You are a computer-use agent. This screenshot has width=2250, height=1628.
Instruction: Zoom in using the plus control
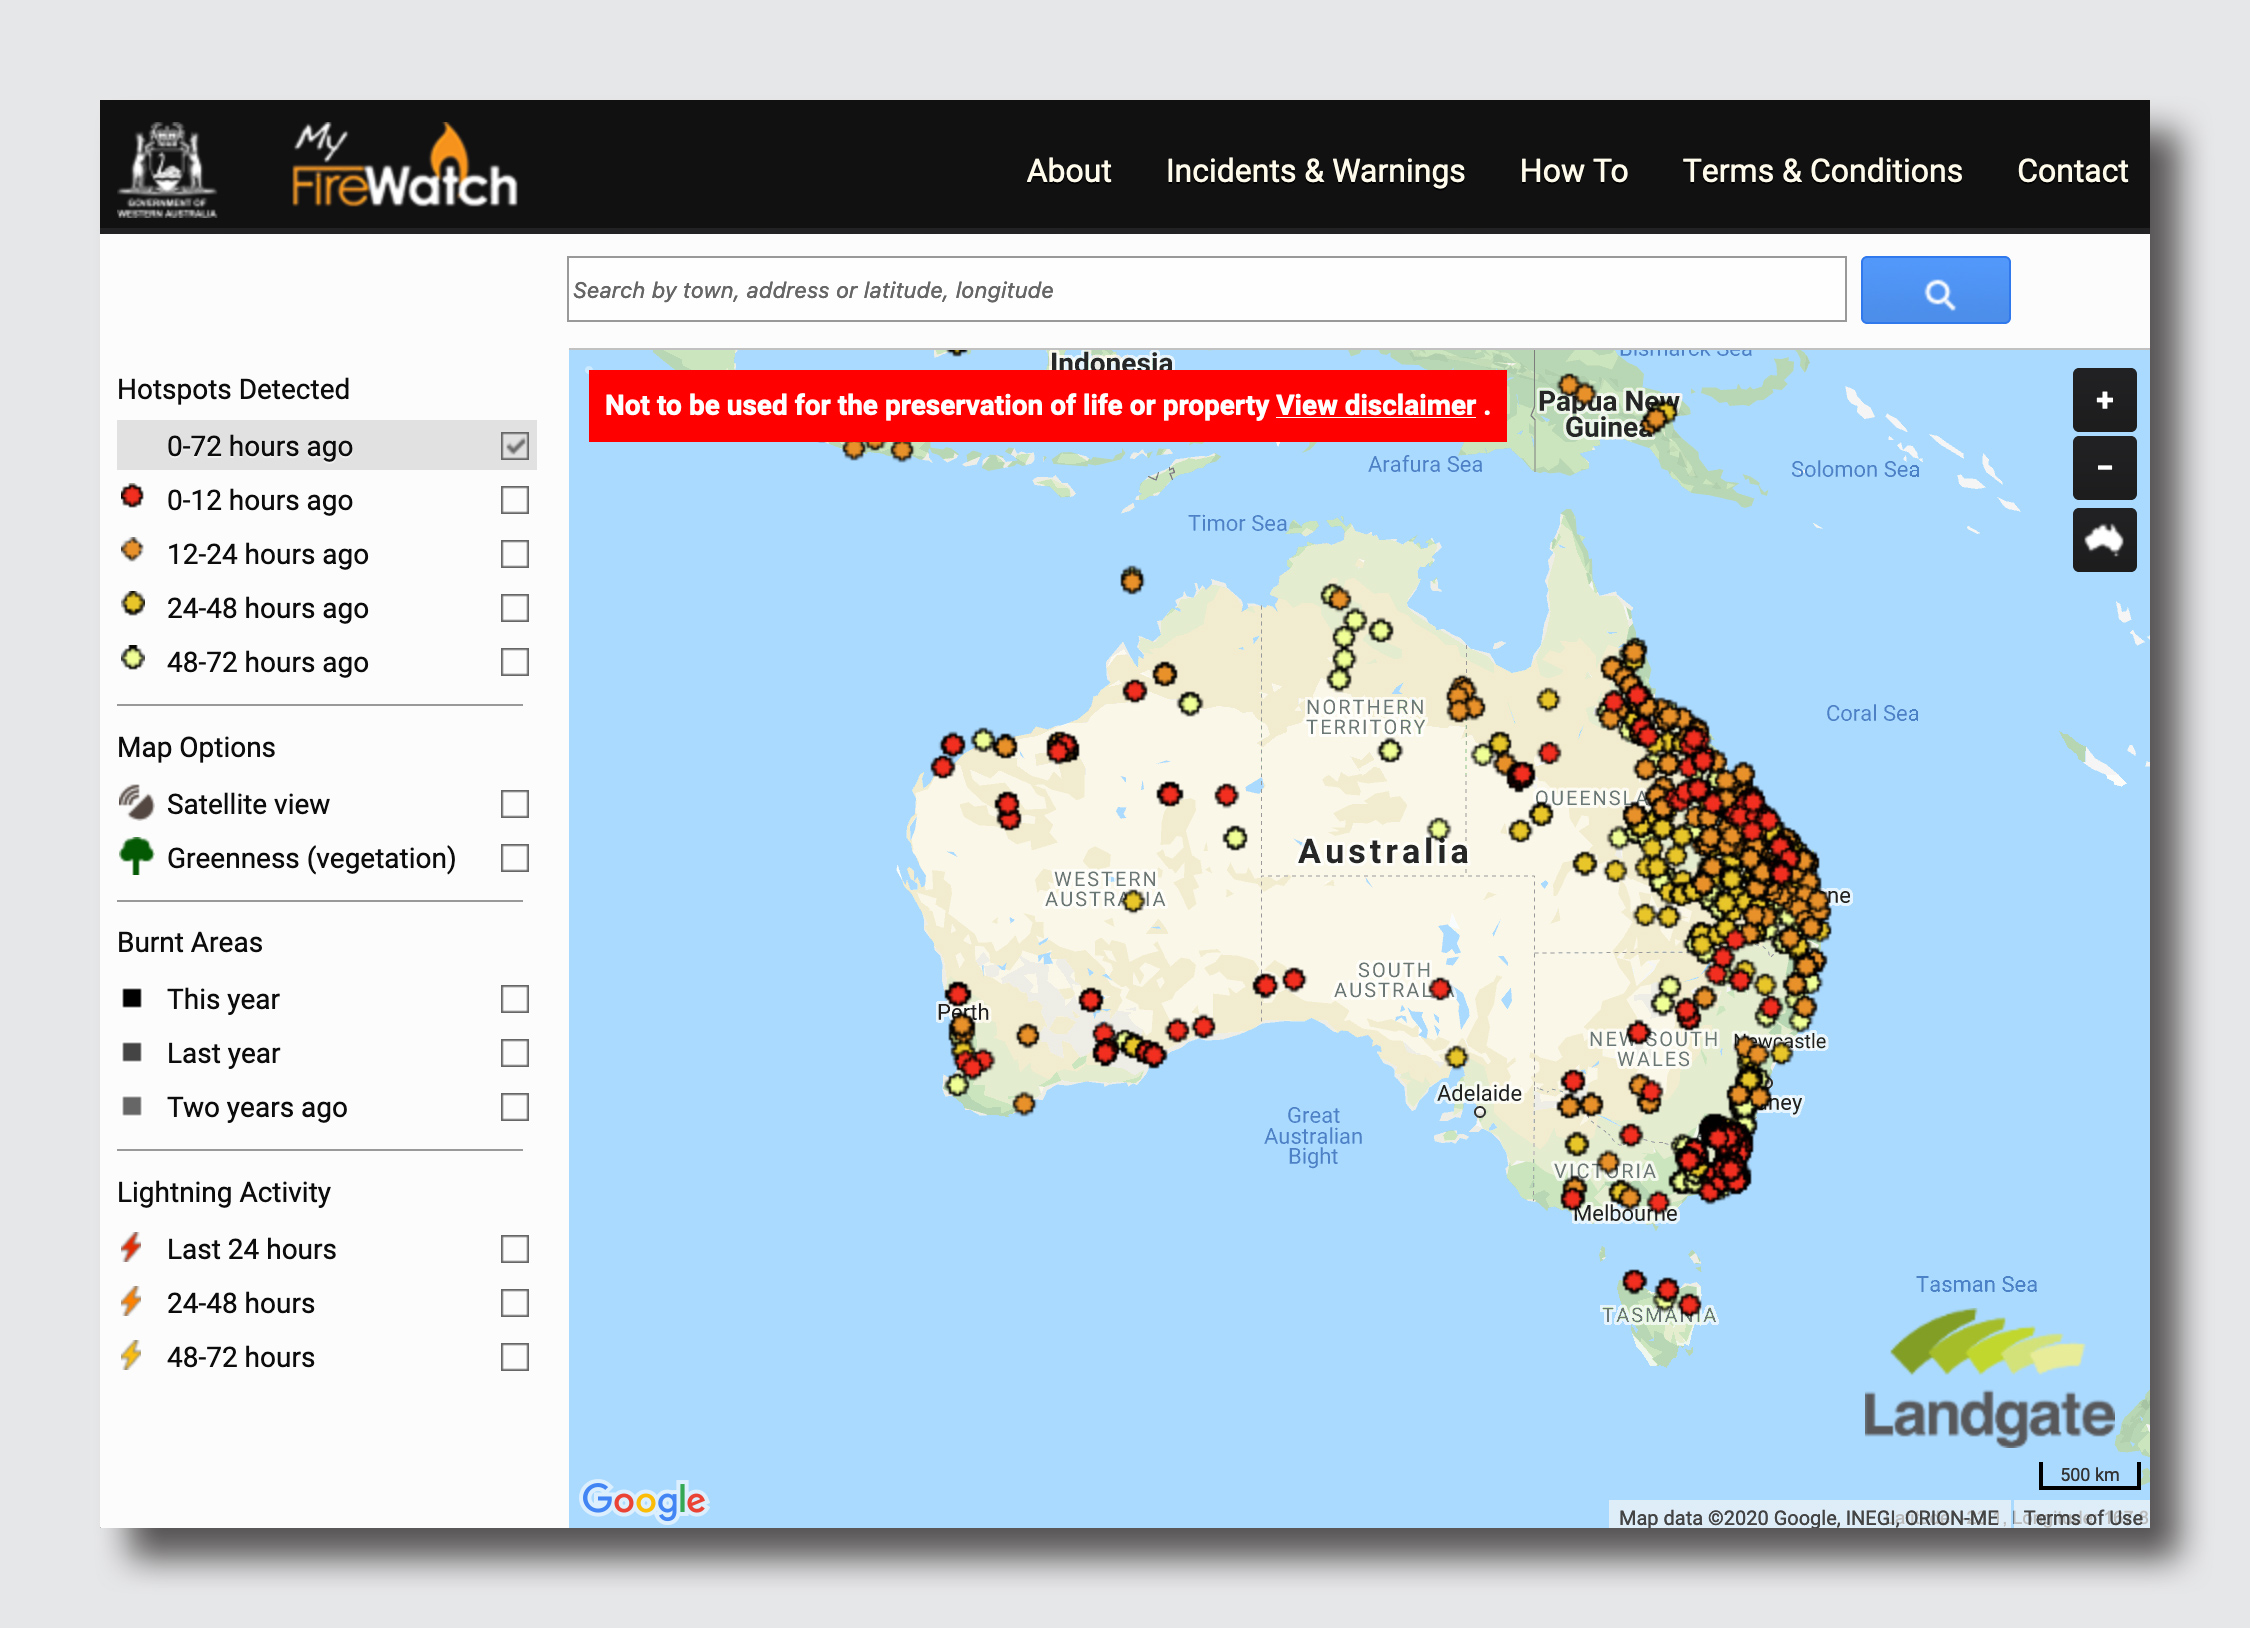click(2104, 400)
